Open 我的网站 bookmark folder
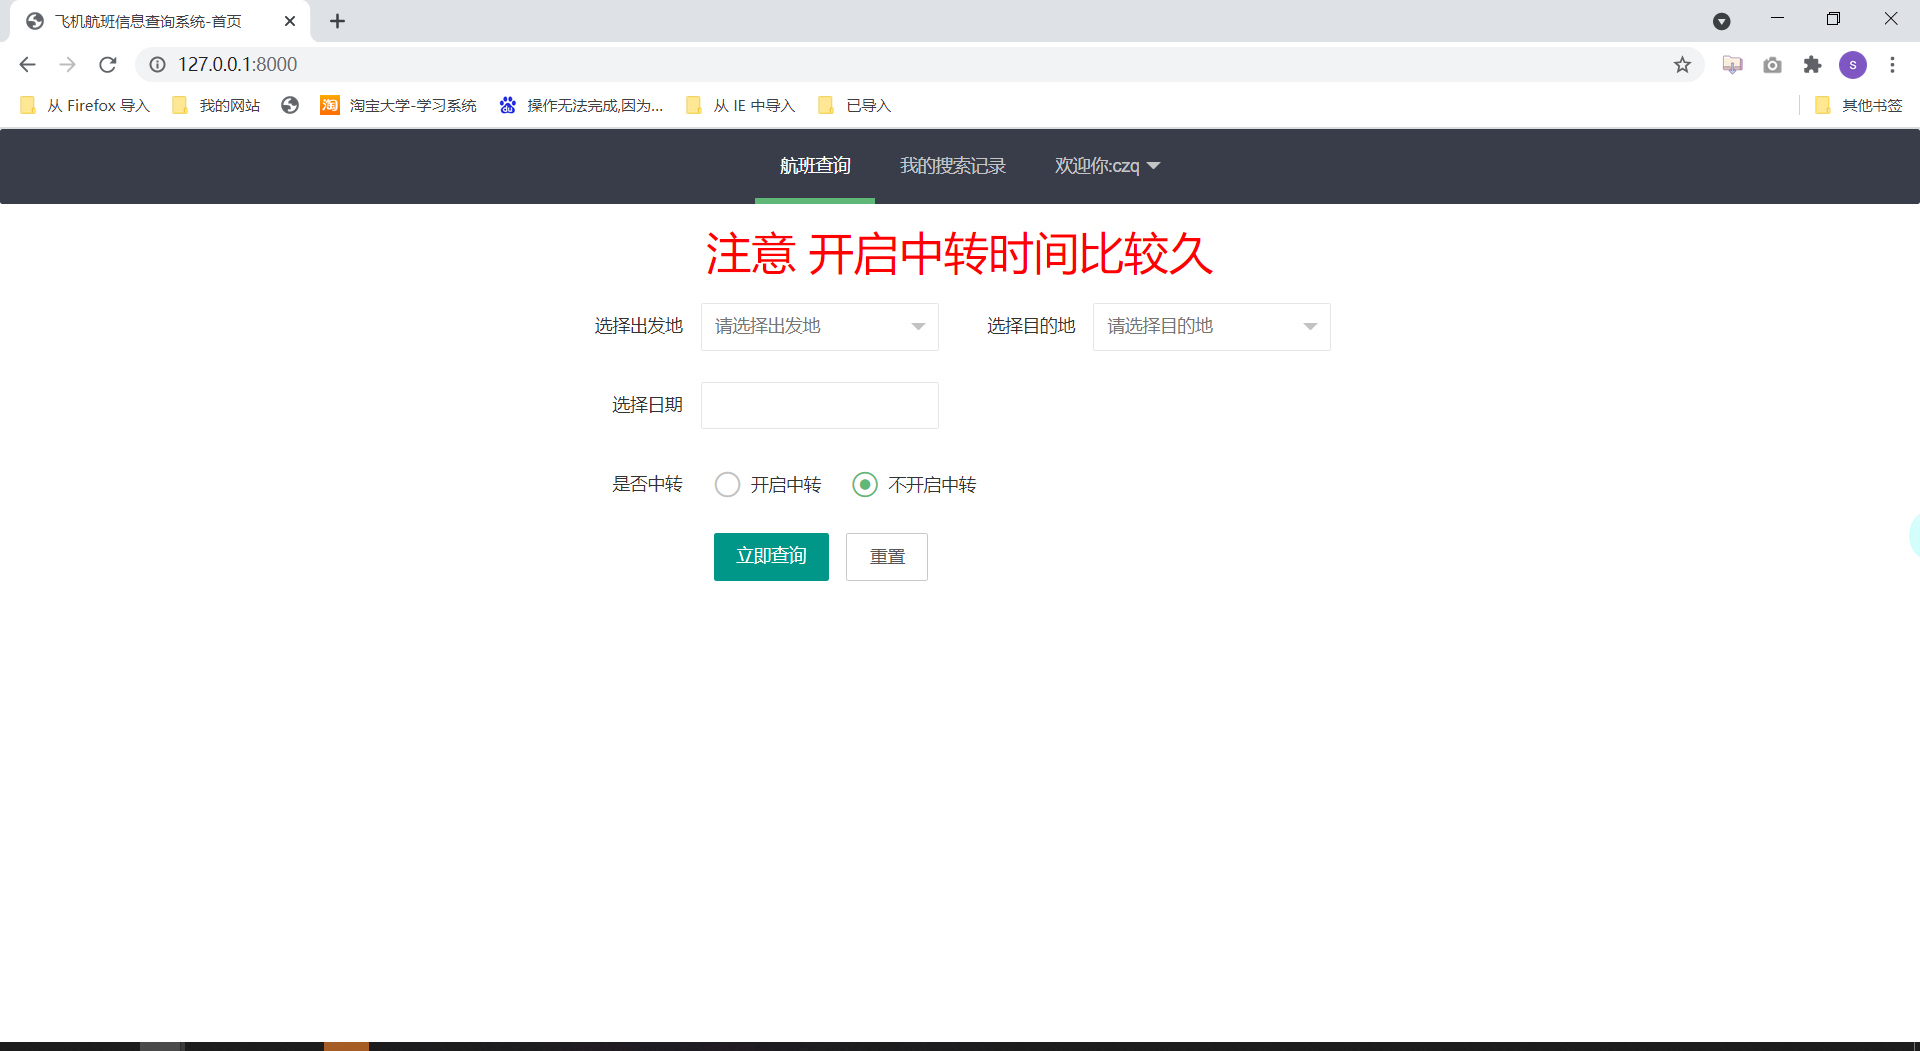 point(216,105)
